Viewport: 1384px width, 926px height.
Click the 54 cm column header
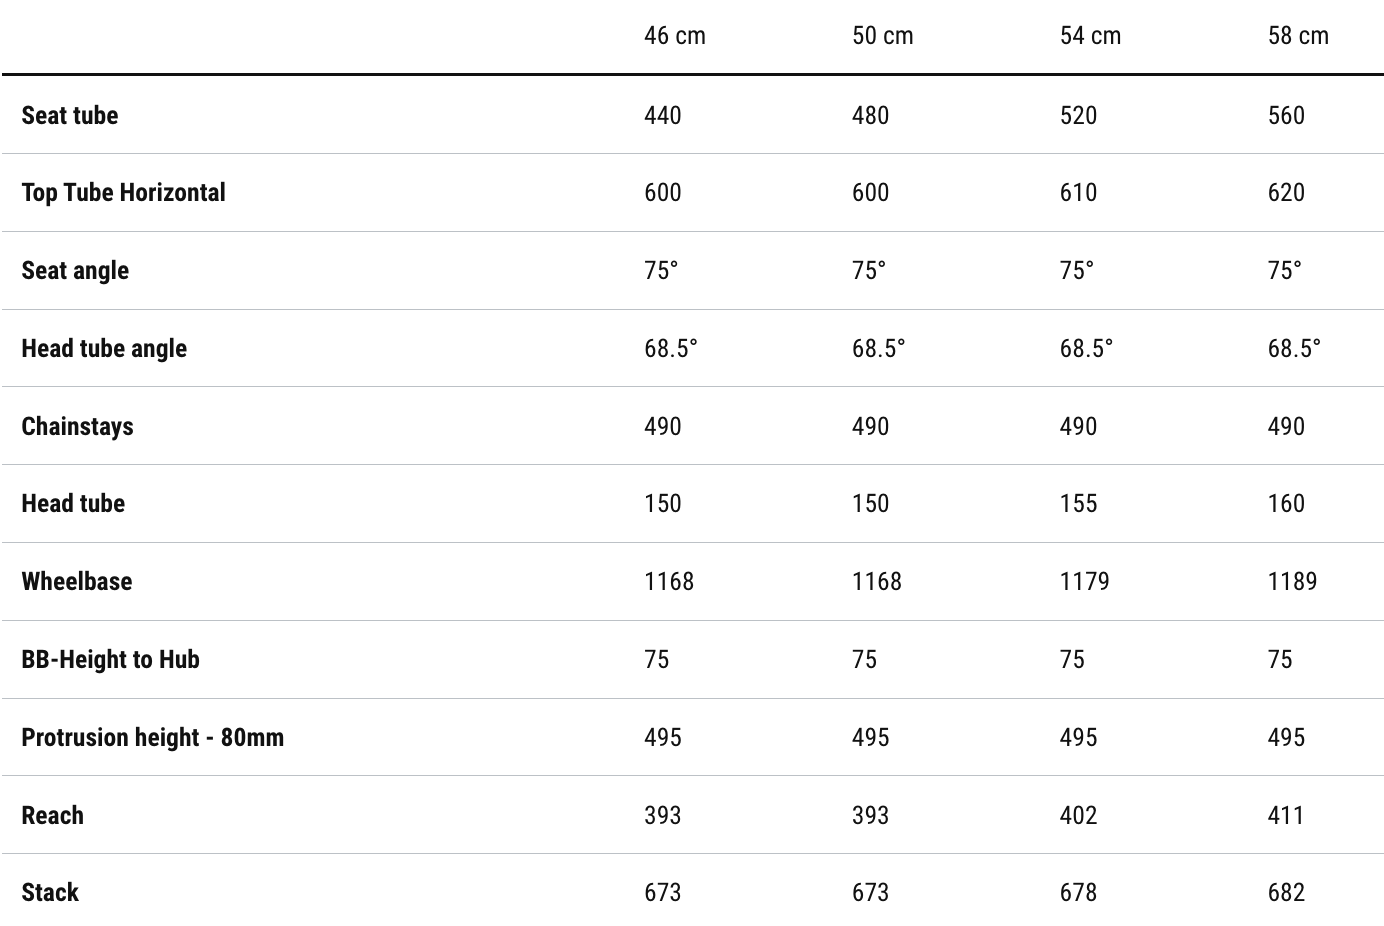point(1090,36)
